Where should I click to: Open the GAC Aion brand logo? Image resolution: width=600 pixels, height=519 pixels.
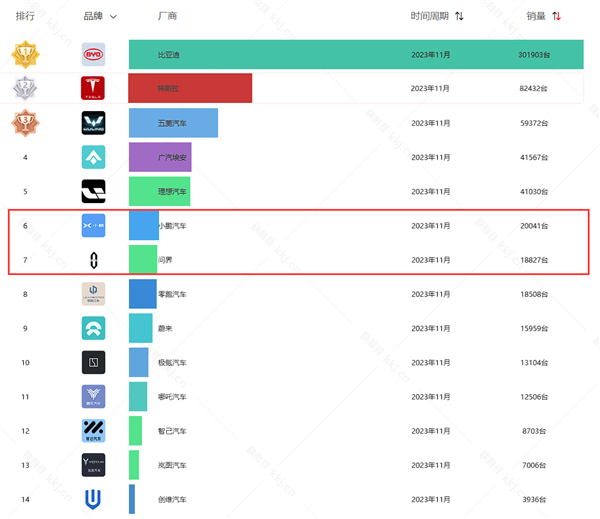coord(93,157)
